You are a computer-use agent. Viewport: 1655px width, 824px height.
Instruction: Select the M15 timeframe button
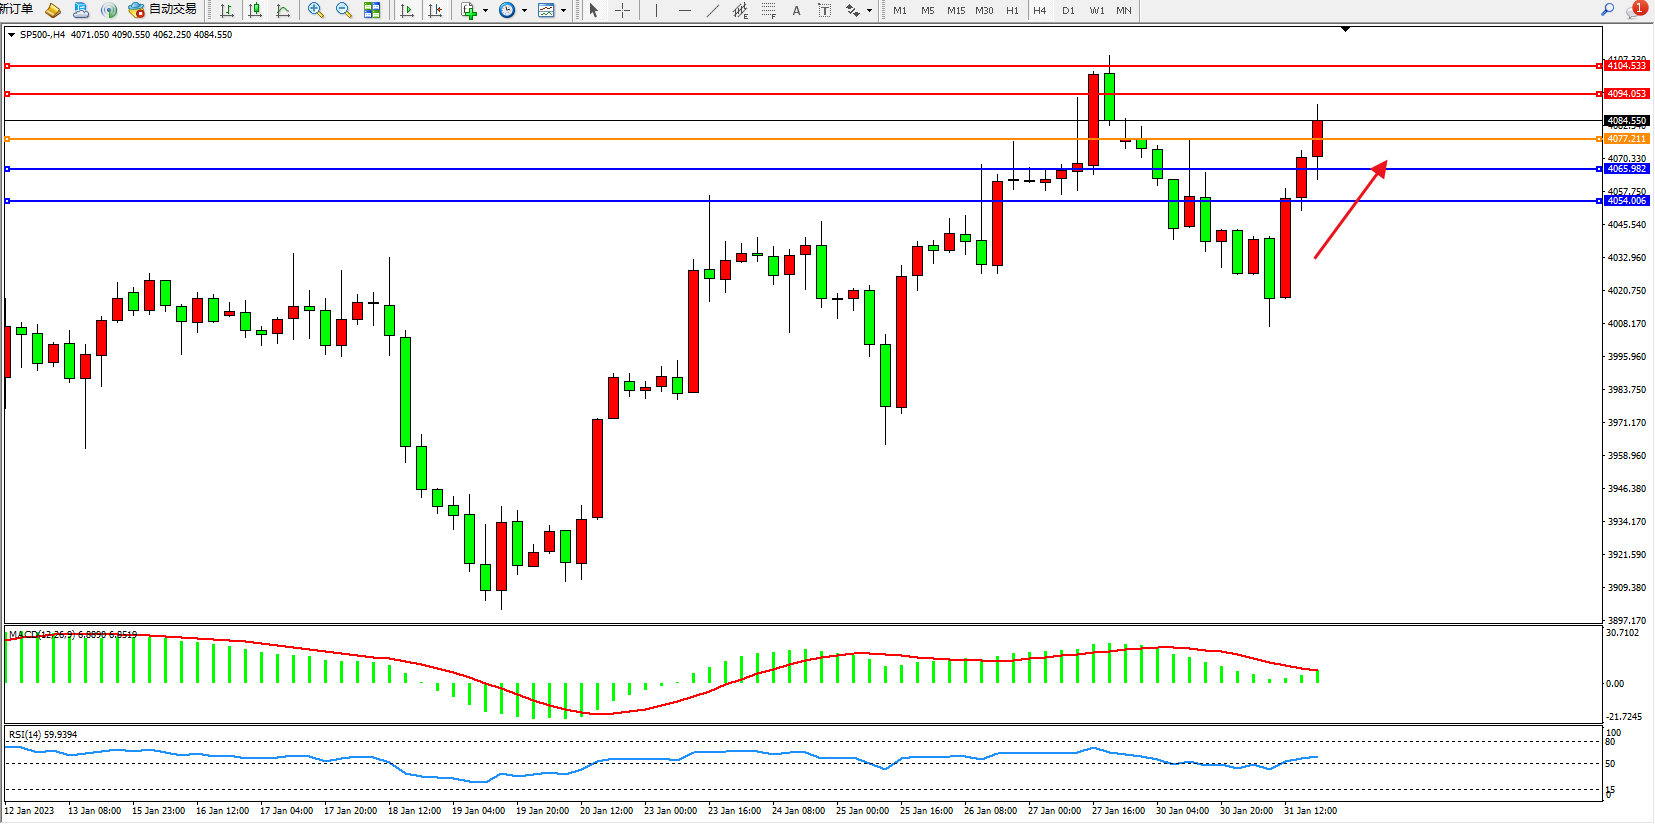[956, 10]
